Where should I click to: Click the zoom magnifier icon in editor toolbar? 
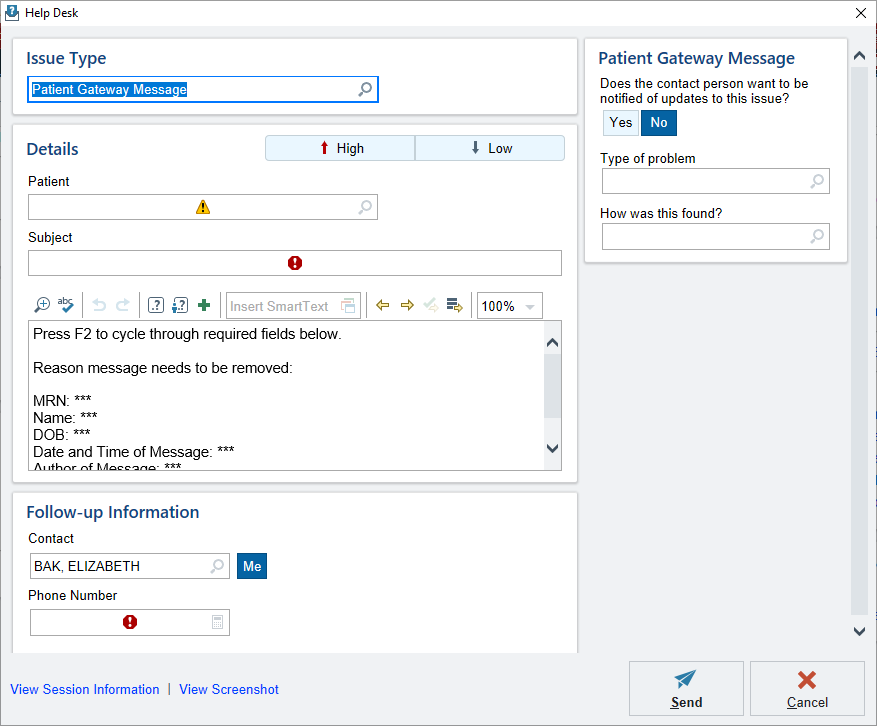click(42, 306)
